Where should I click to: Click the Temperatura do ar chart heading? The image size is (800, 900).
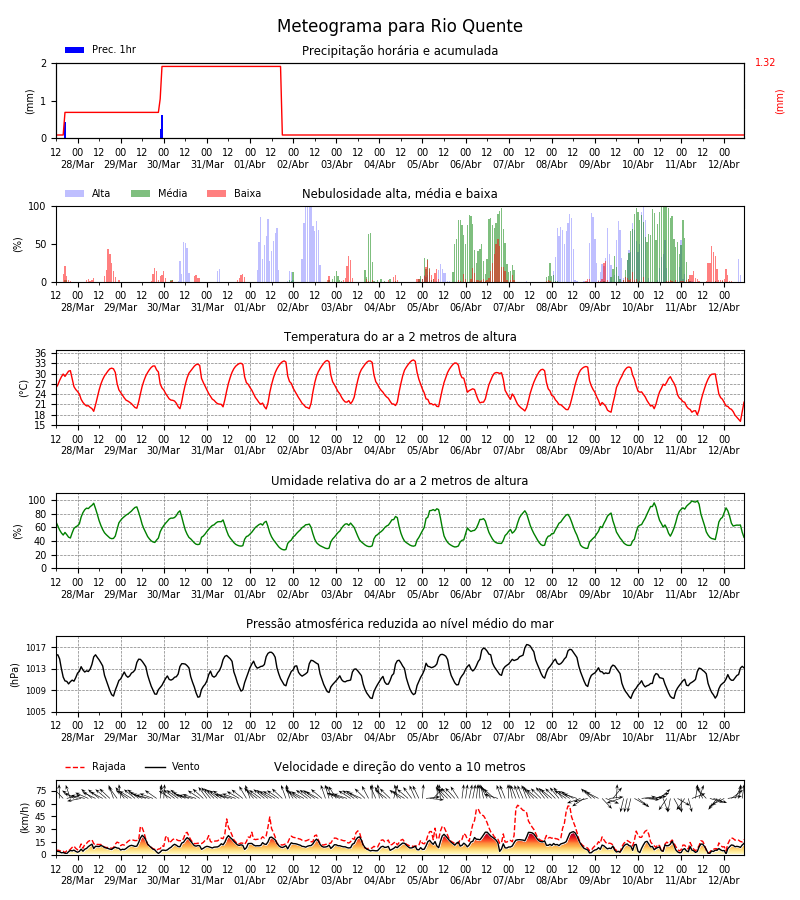(400, 336)
